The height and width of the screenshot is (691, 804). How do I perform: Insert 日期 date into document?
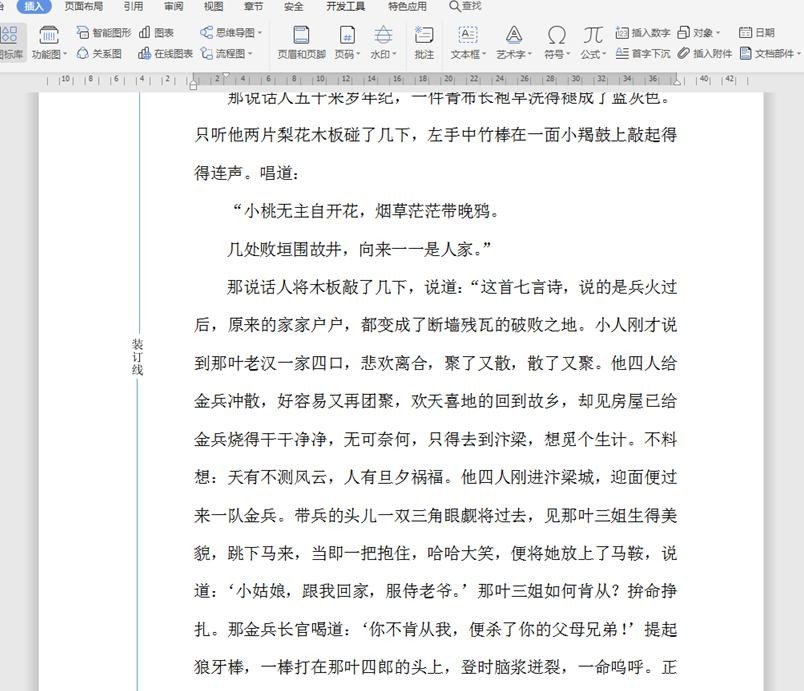[x=756, y=33]
